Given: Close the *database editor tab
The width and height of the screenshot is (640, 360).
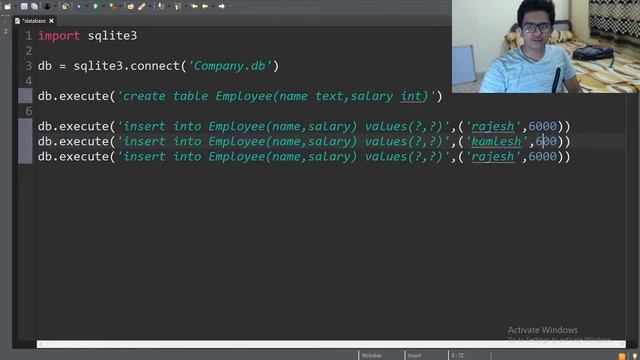Looking at the screenshot, I should [51, 21].
